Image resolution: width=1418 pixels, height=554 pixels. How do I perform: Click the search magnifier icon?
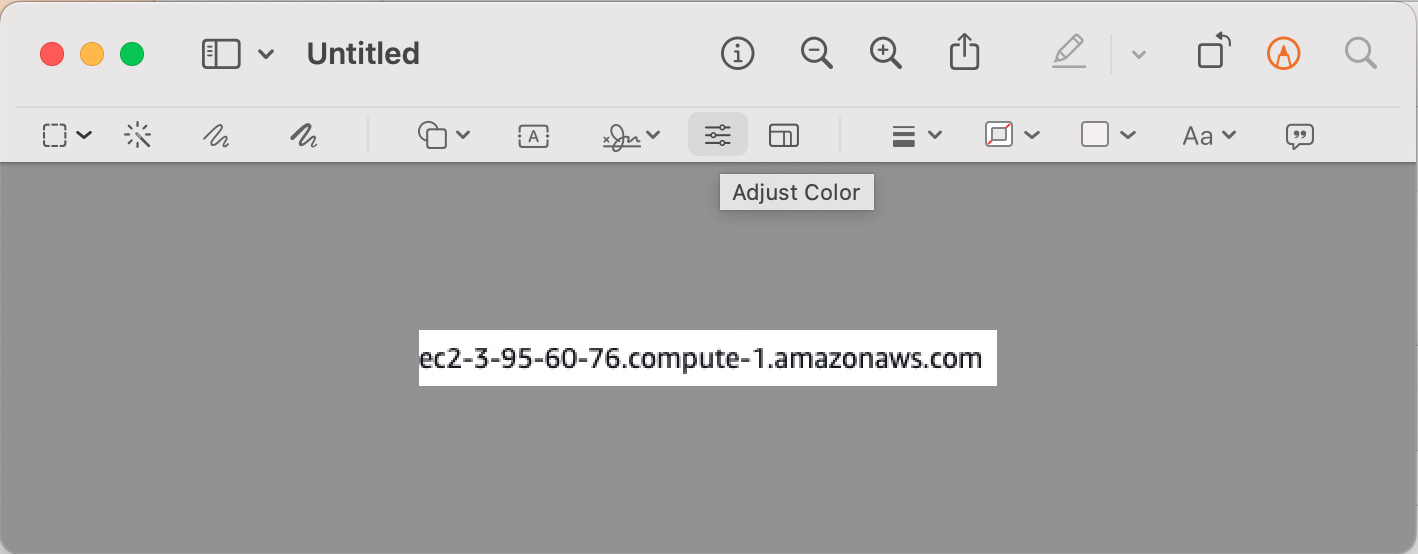point(1360,53)
